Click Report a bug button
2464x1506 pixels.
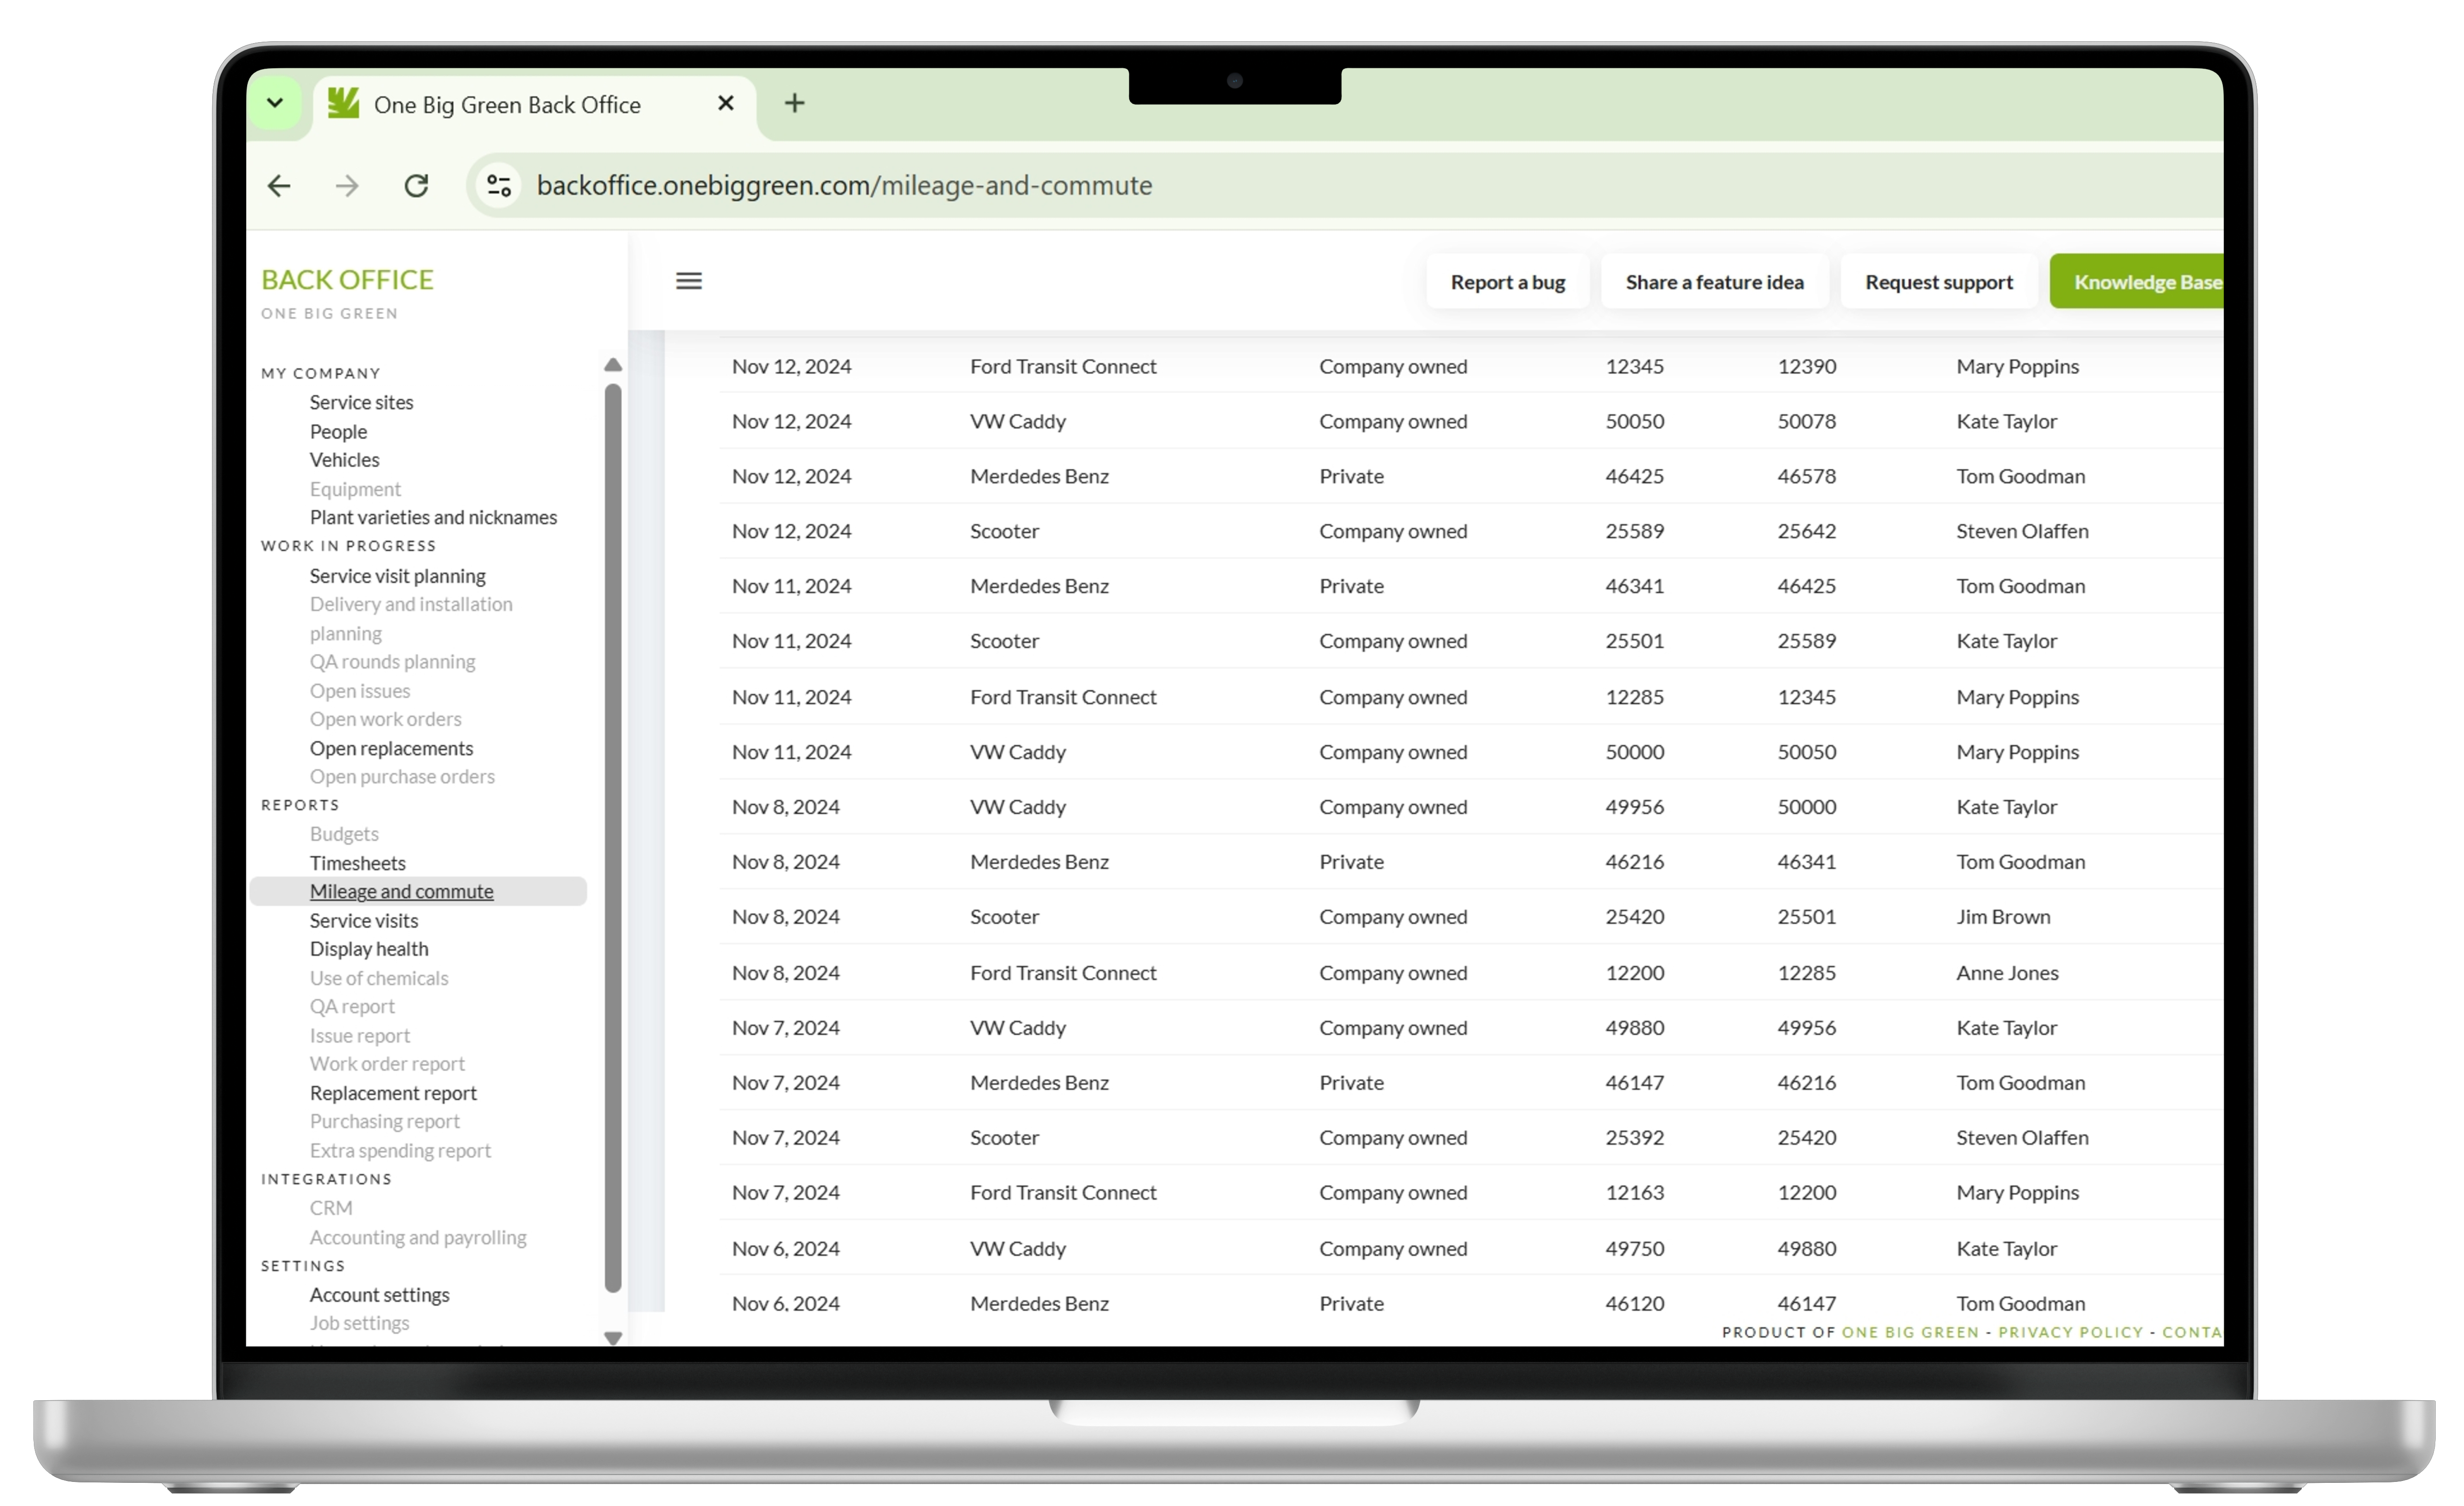pos(1507,282)
